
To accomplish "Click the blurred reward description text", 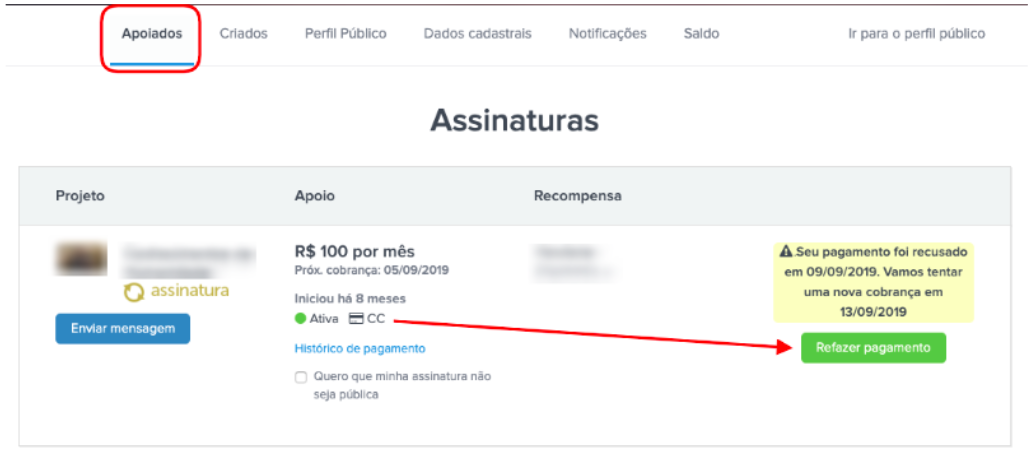I will (x=575, y=261).
